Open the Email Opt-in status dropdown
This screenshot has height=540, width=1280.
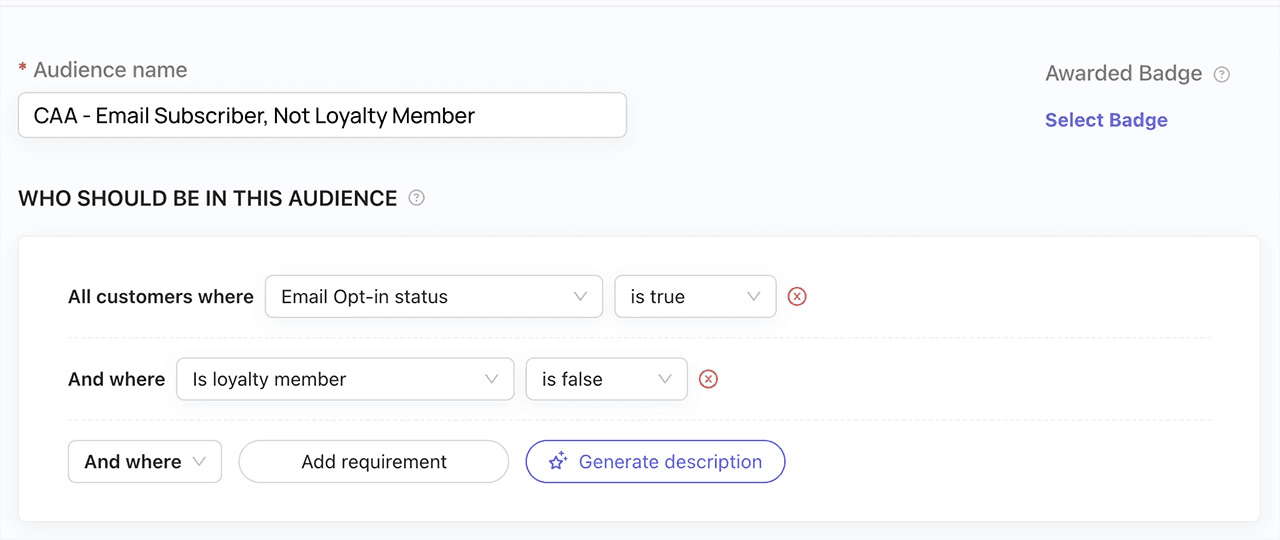coord(433,297)
